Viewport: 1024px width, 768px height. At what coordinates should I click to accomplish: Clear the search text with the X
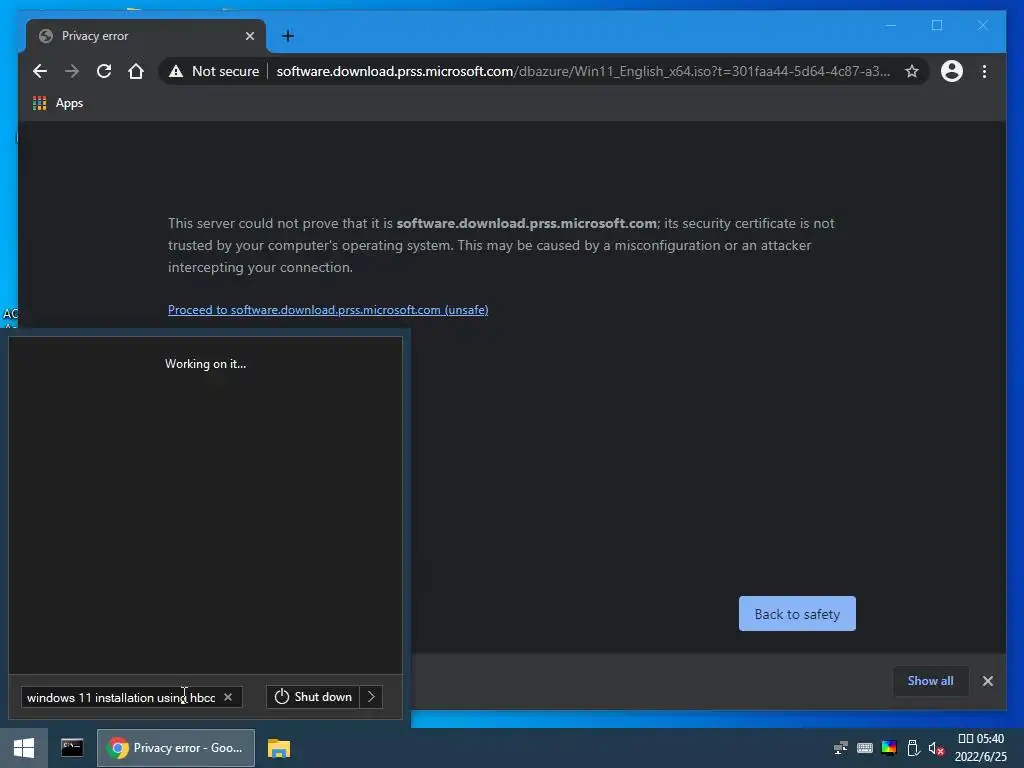[x=228, y=697]
